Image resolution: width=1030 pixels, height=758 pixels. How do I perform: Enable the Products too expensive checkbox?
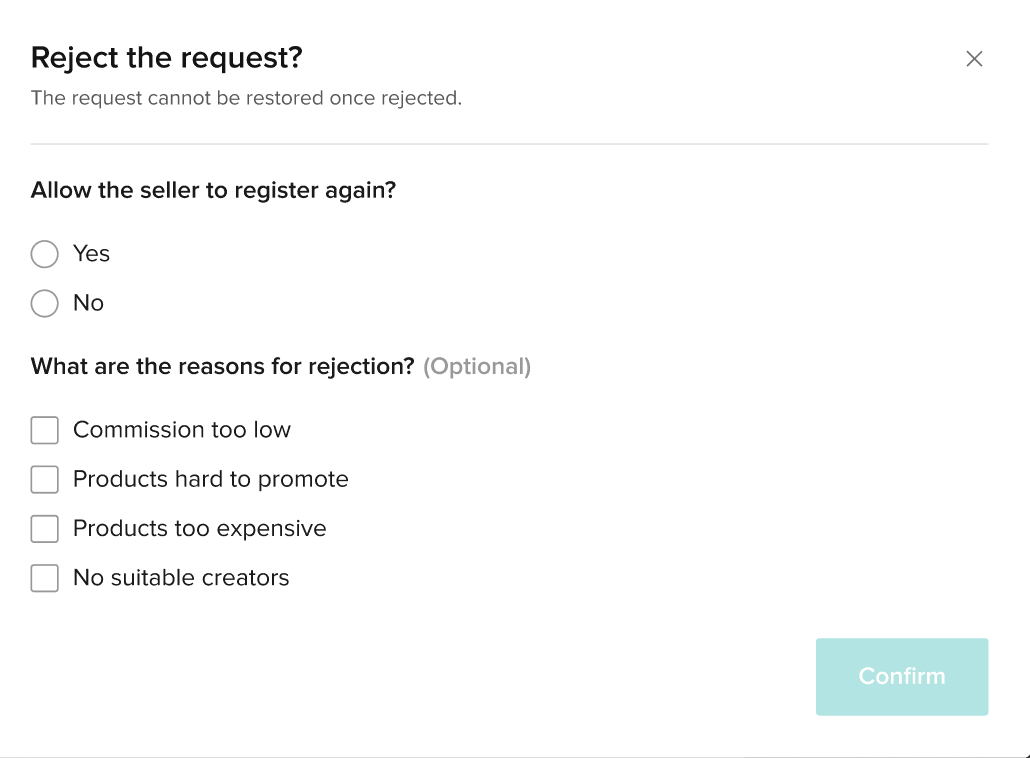(x=45, y=529)
